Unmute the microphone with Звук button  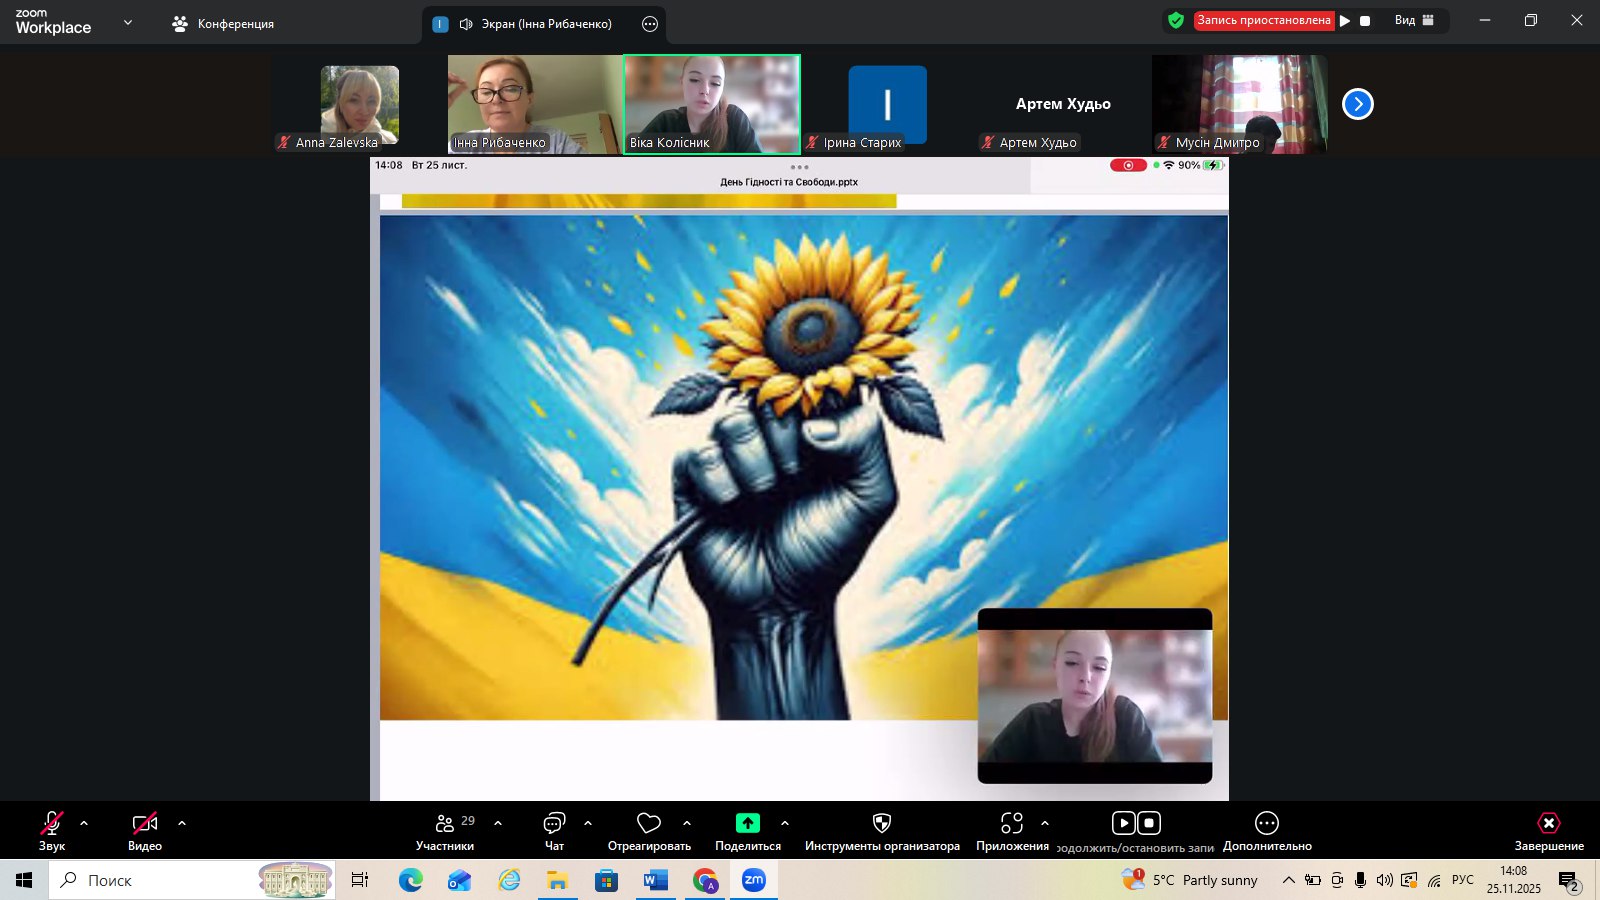52,823
